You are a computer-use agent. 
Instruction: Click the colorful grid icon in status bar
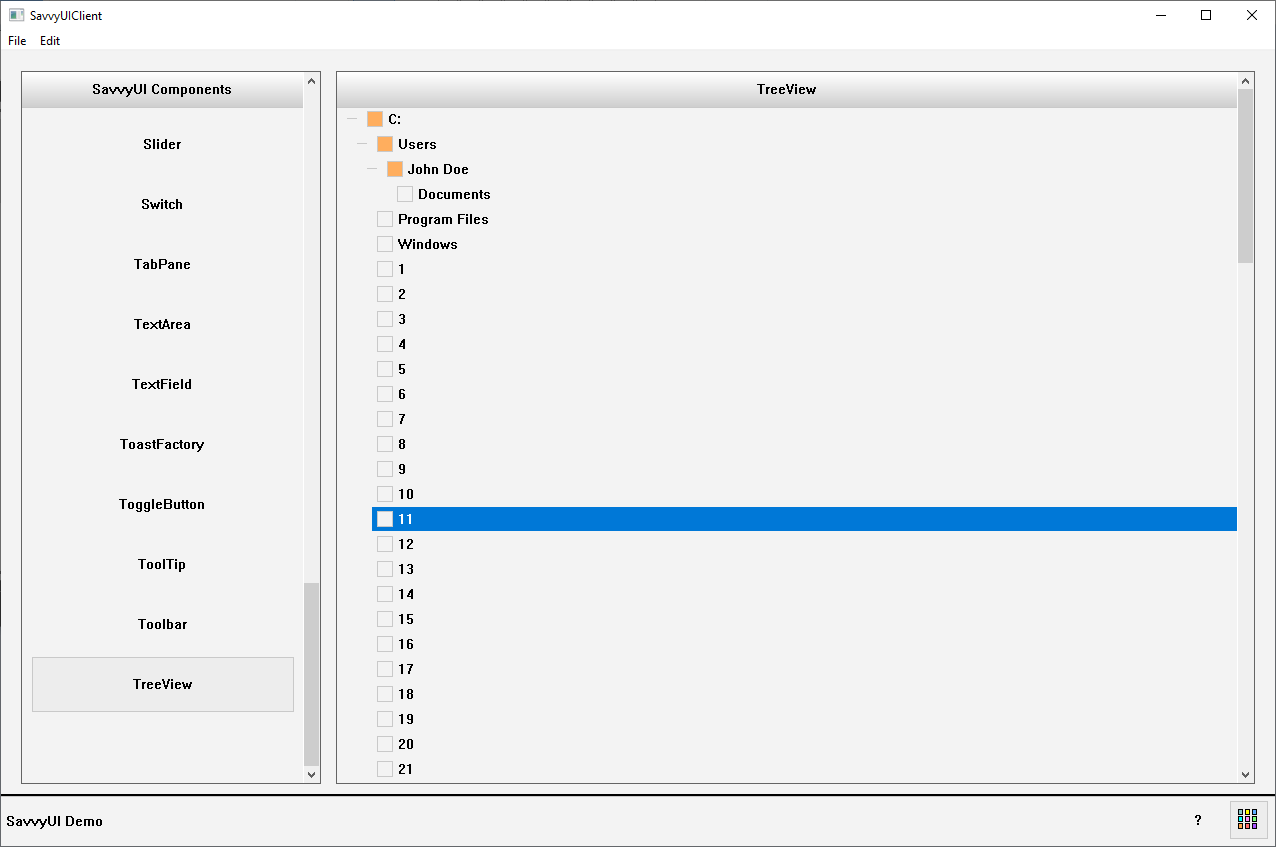pyautogui.click(x=1247, y=819)
